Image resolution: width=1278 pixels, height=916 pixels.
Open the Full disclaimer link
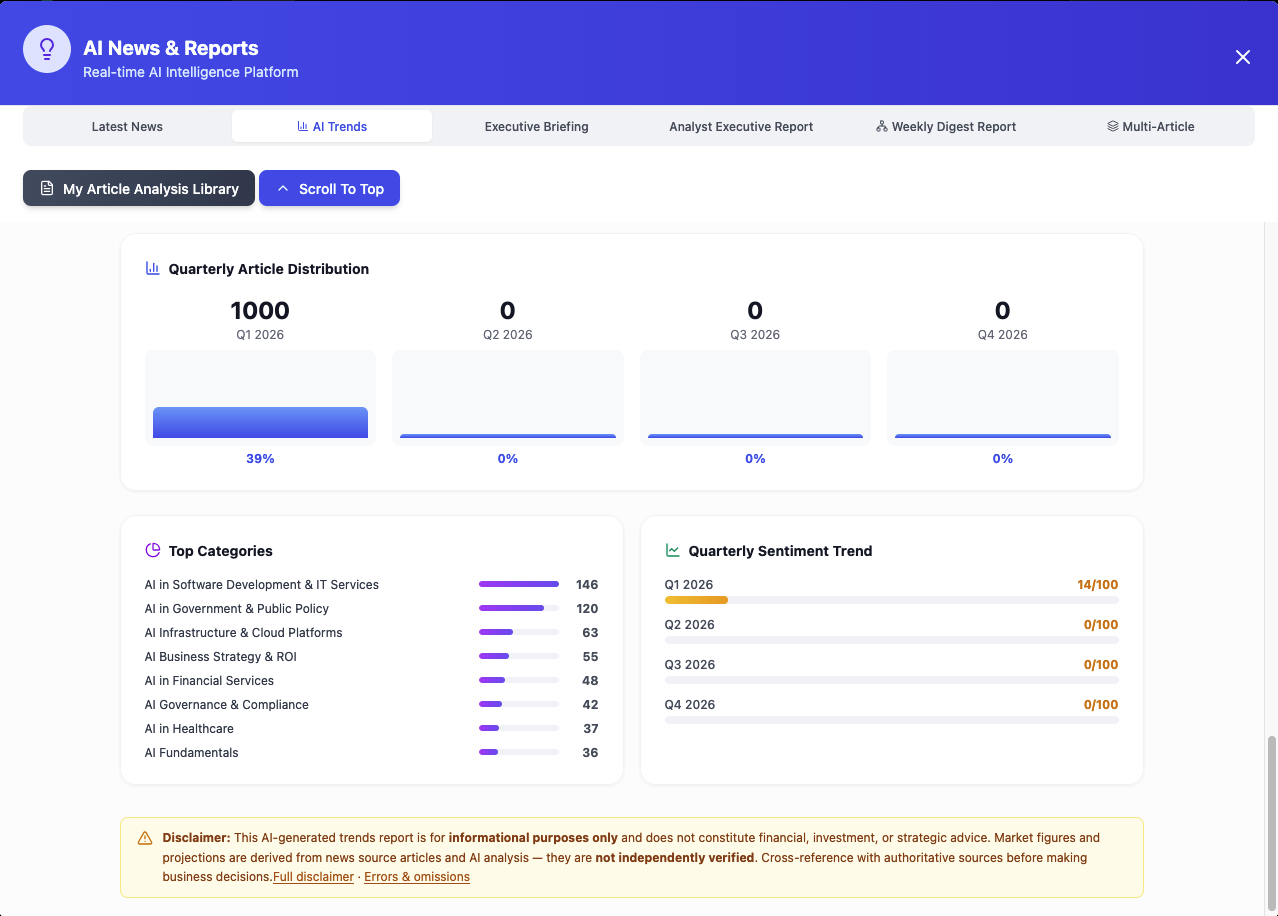313,877
